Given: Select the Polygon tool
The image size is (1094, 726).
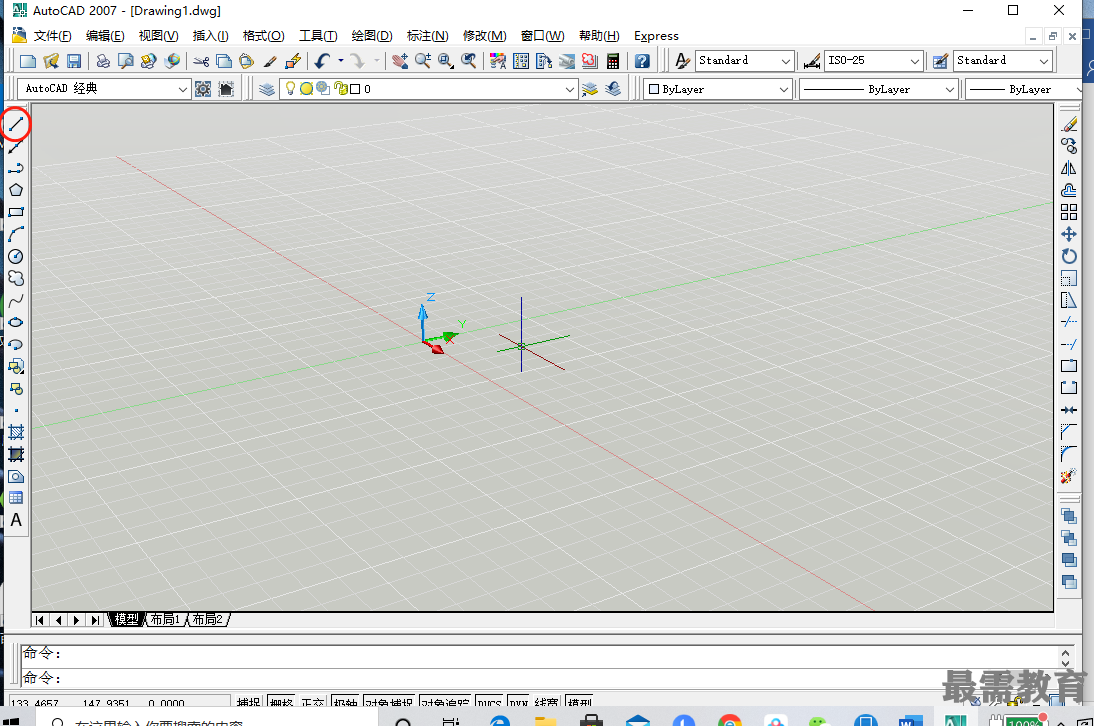Looking at the screenshot, I should click(x=16, y=190).
